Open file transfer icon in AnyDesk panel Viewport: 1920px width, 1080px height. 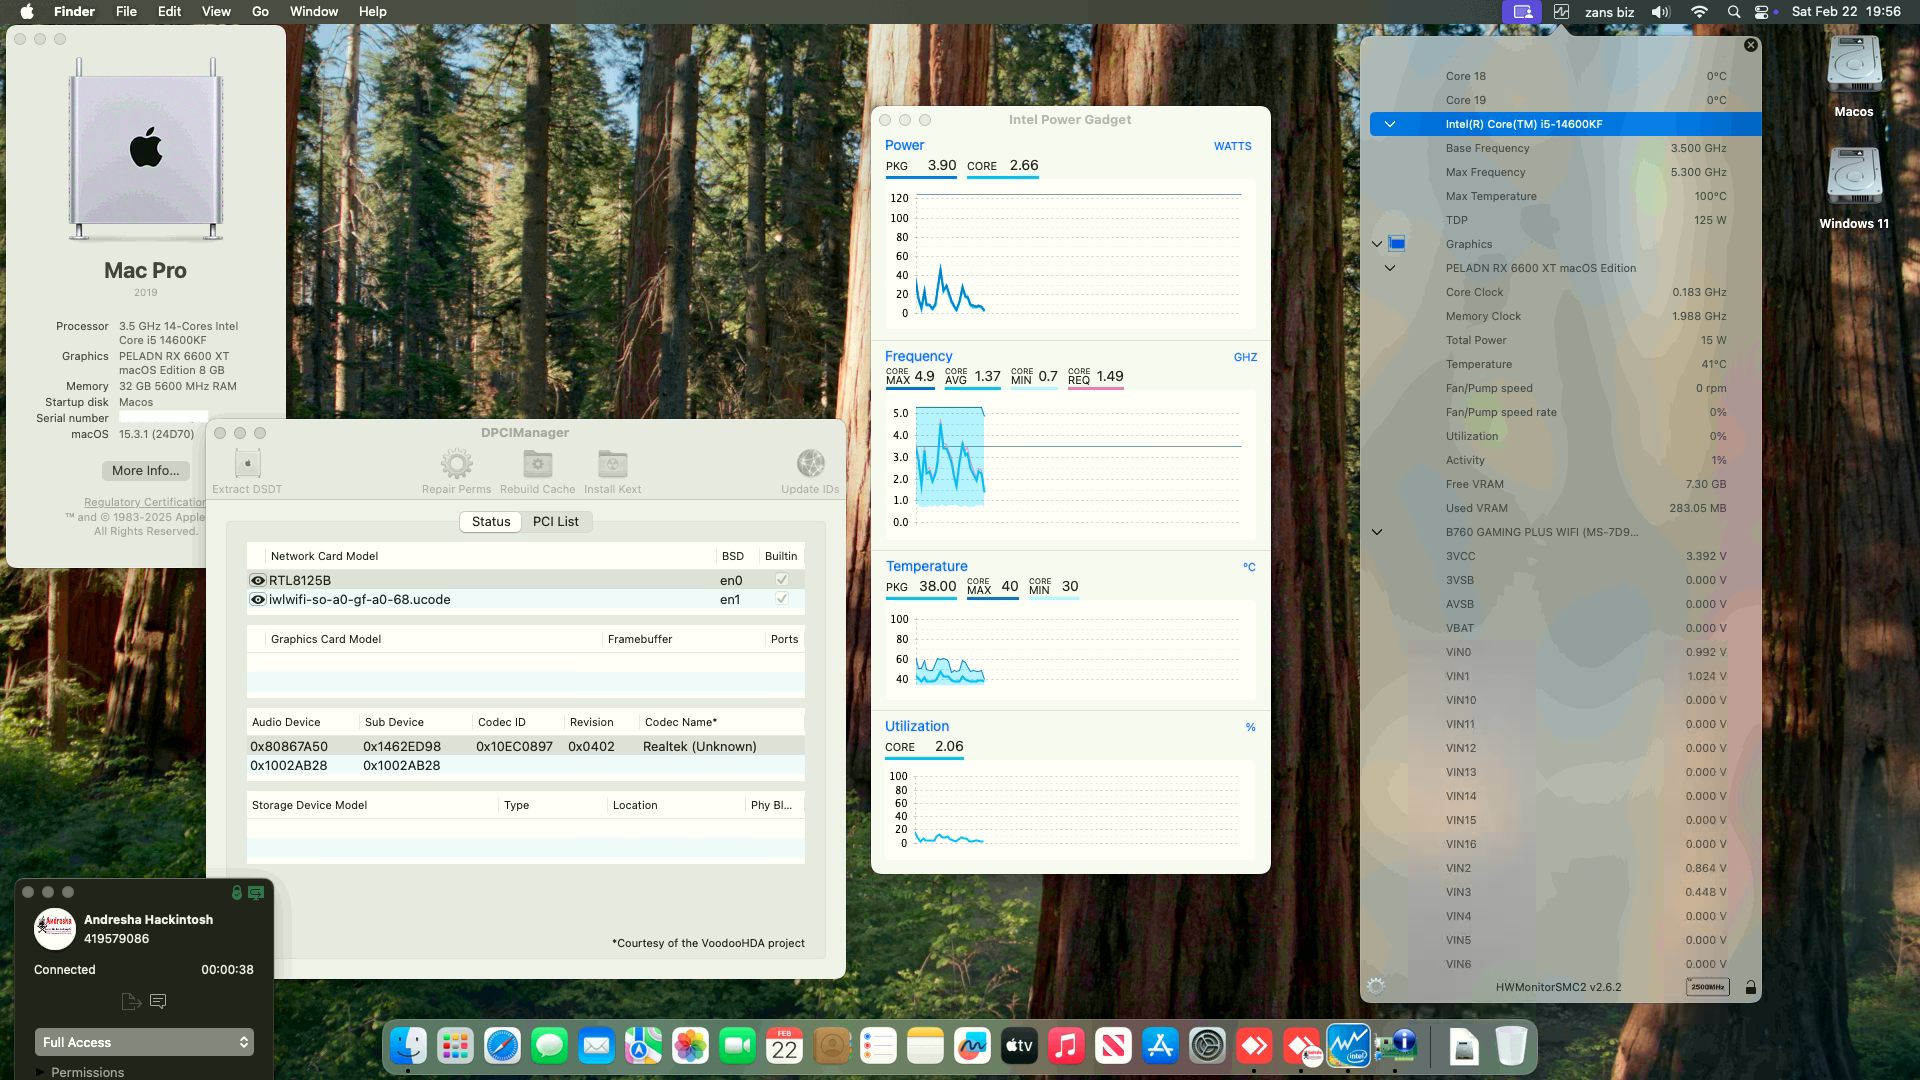pos(130,1001)
